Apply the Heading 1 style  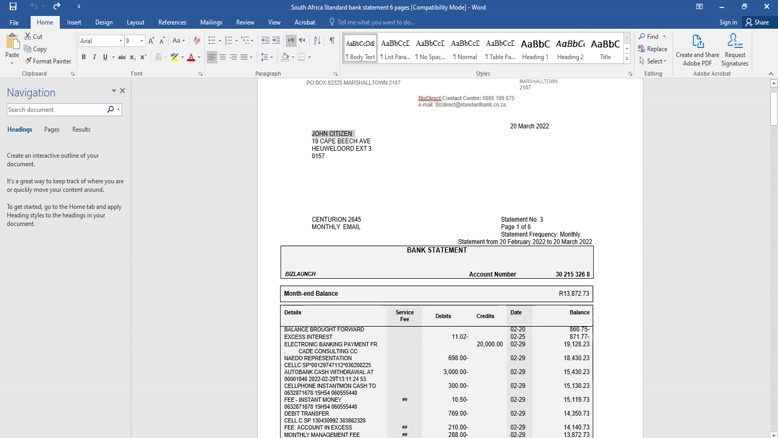point(535,48)
